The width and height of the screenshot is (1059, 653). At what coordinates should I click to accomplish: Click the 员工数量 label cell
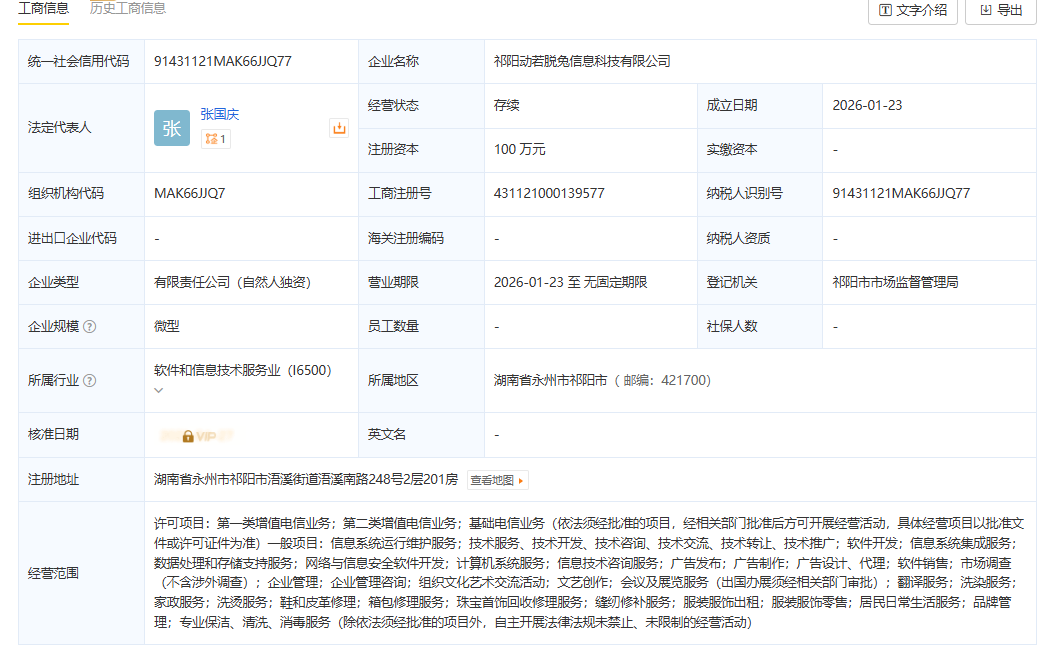pos(421,326)
